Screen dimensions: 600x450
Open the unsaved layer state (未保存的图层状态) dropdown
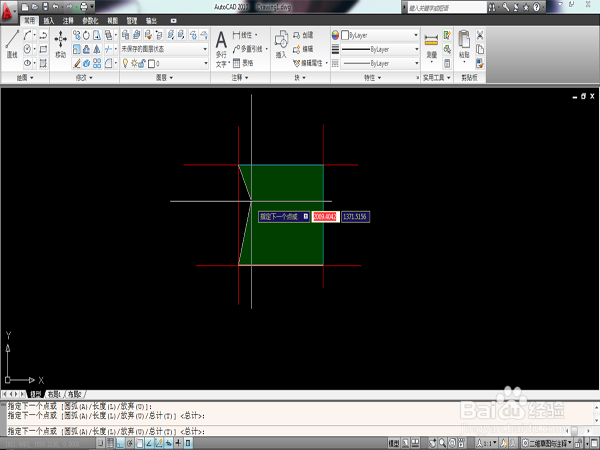(165, 49)
